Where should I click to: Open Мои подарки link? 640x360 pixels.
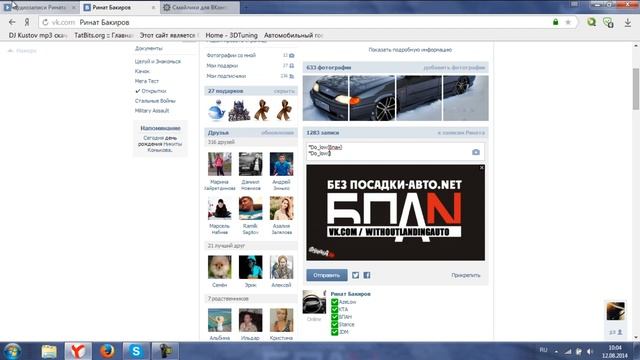pos(222,65)
